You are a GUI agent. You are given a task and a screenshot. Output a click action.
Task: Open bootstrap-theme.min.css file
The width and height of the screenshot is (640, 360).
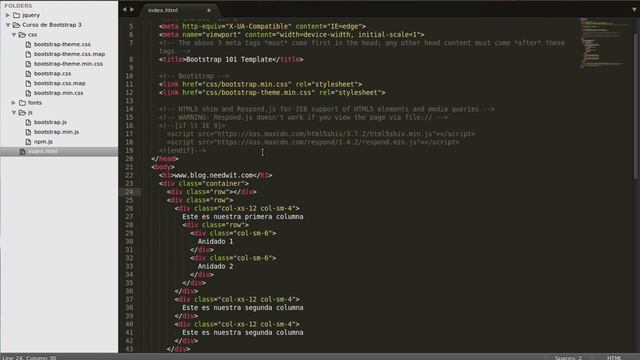[68, 64]
